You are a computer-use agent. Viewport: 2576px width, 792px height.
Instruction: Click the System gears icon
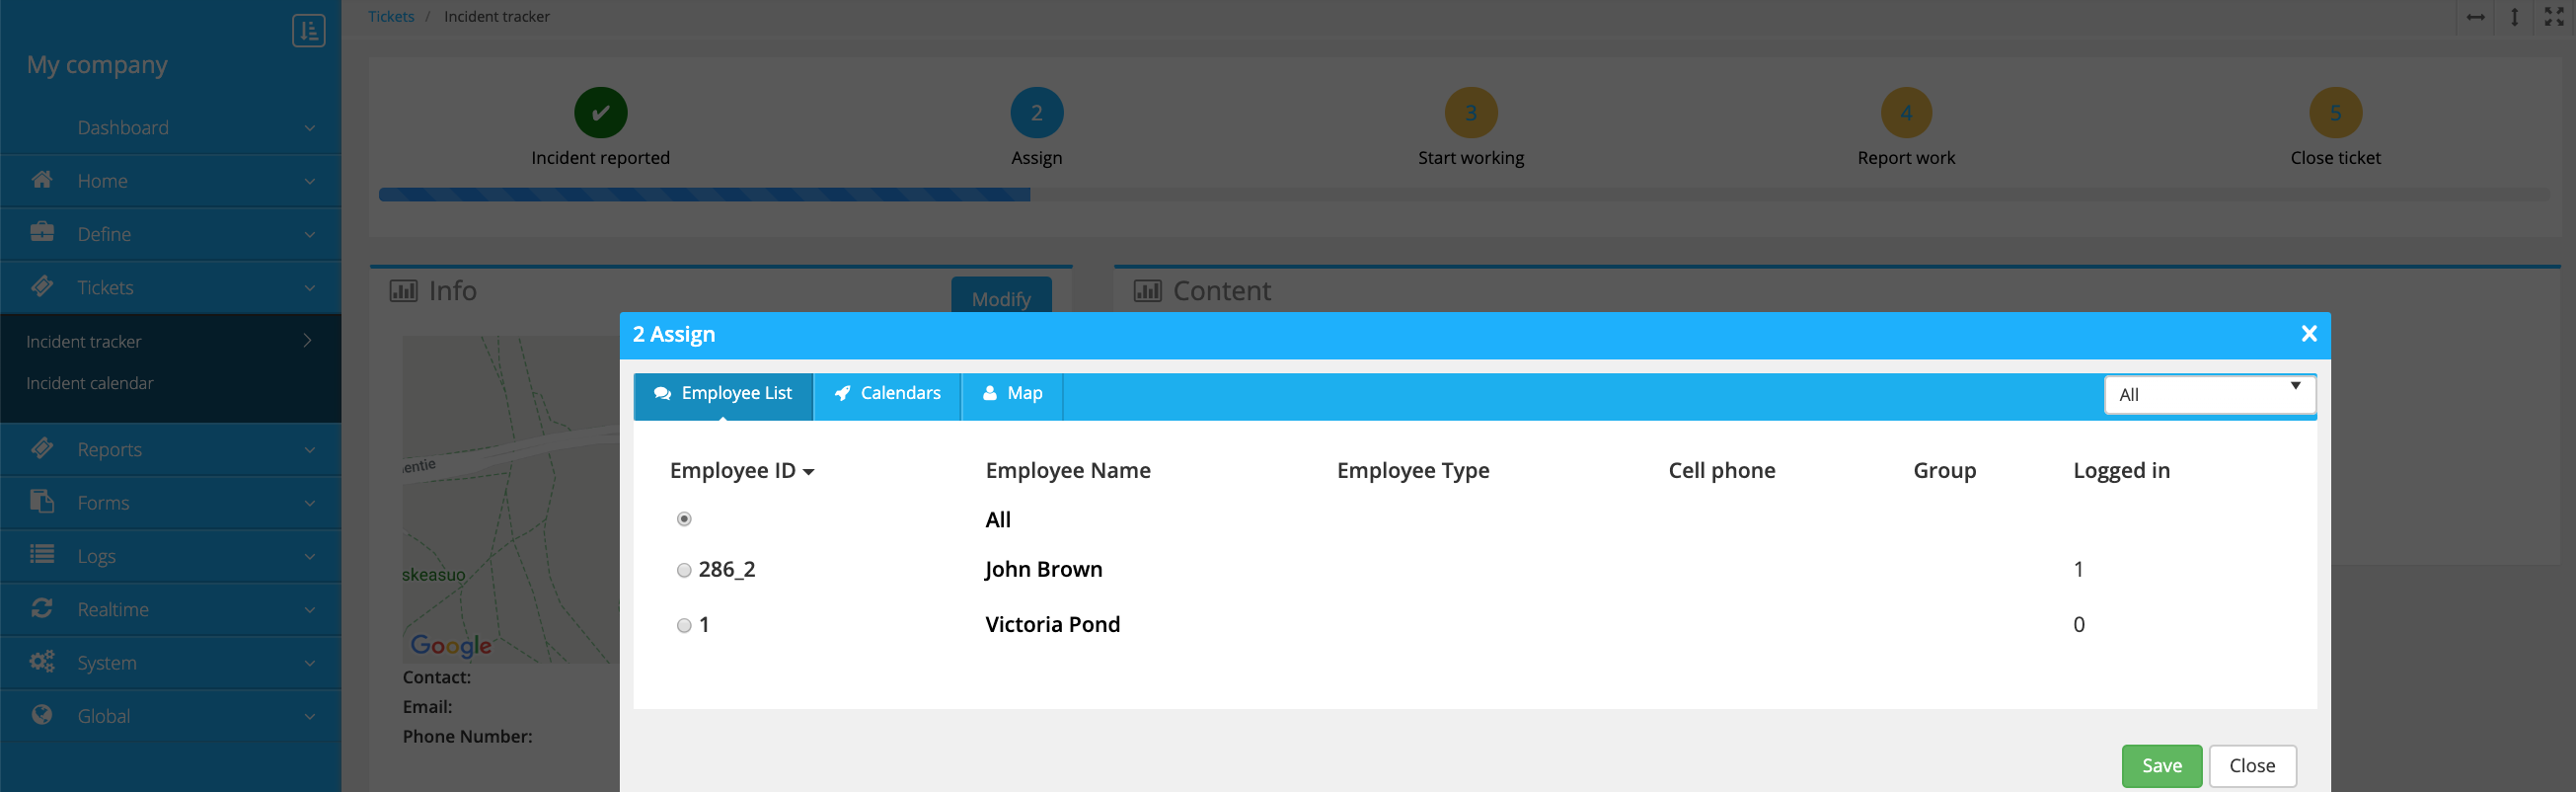[42, 661]
